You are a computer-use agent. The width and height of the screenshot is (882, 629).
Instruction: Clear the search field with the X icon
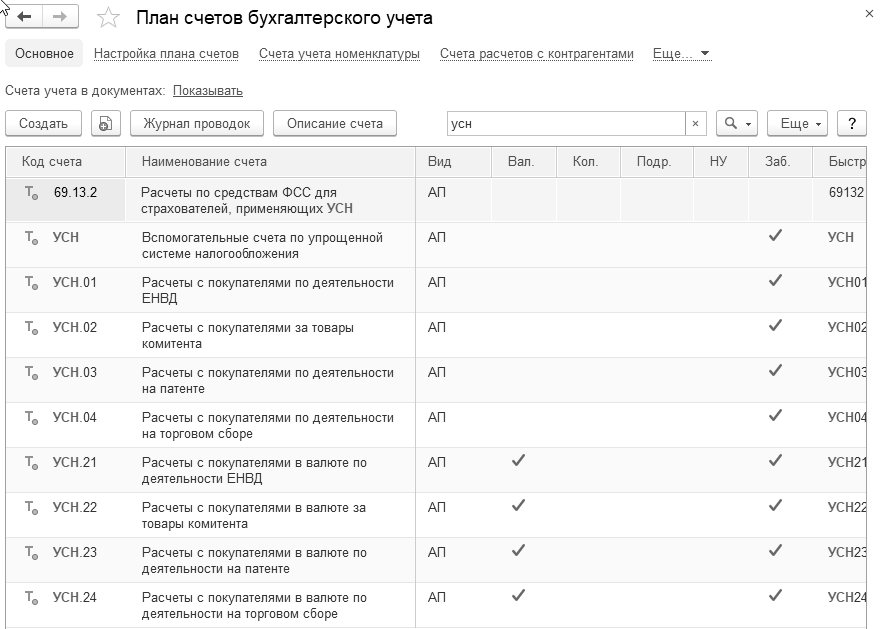click(696, 123)
